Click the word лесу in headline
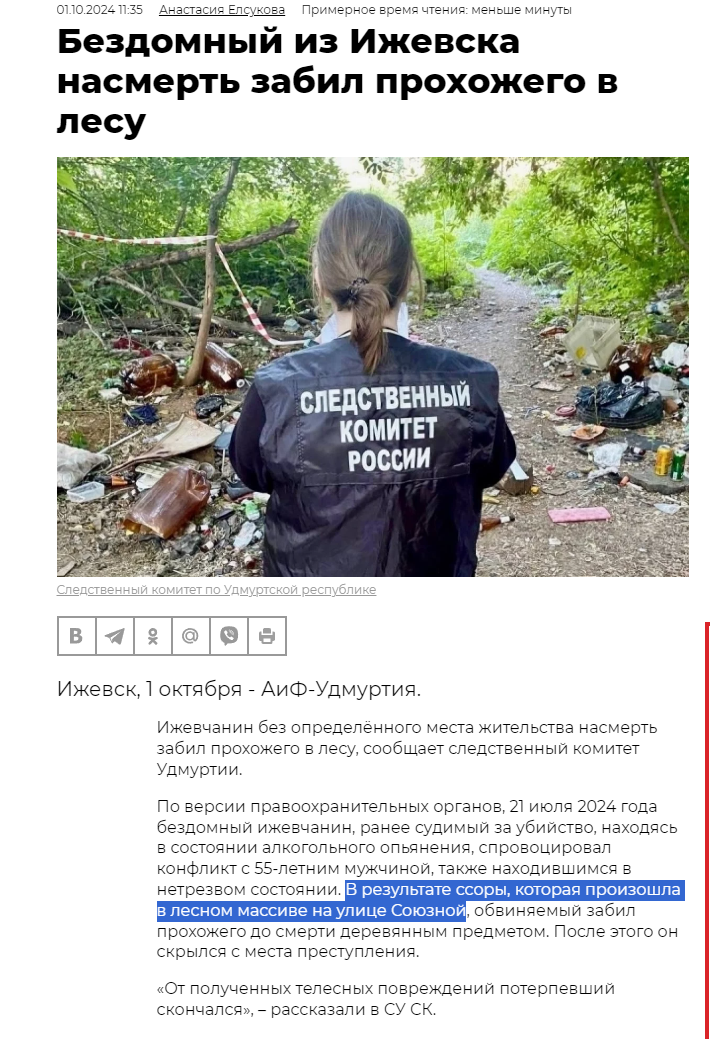Viewport: 710px width, 1039px height. point(101,121)
